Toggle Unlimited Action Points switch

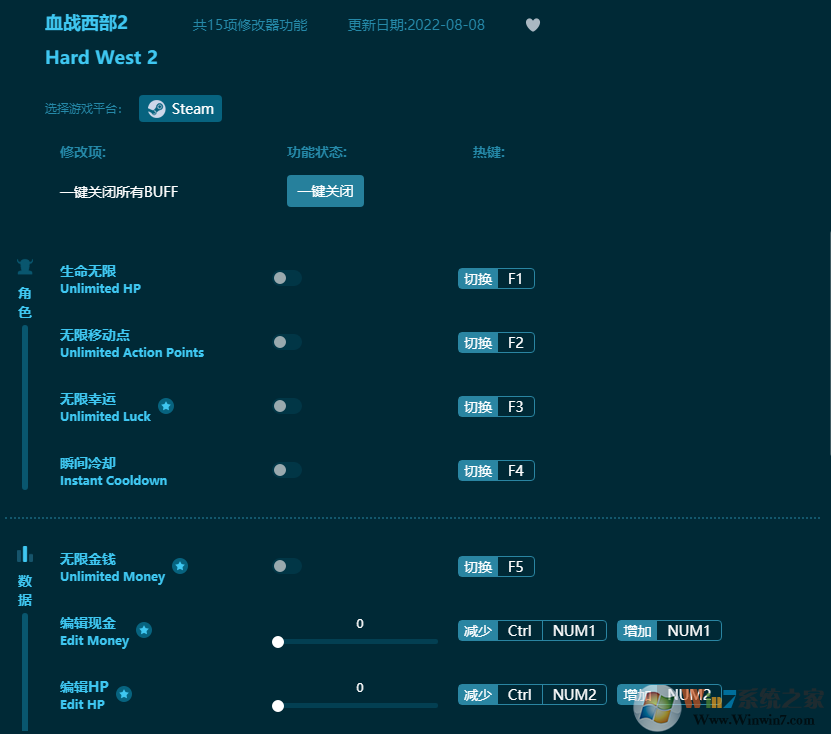[x=287, y=342]
